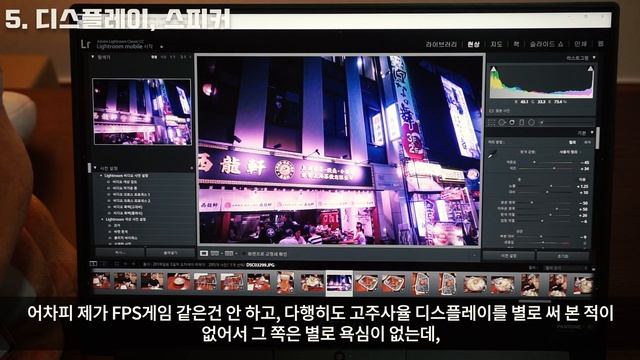This screenshot has height=360, width=640.
Task: Open the Lightroom mobile identity plate dropdown
Action: (x=162, y=47)
